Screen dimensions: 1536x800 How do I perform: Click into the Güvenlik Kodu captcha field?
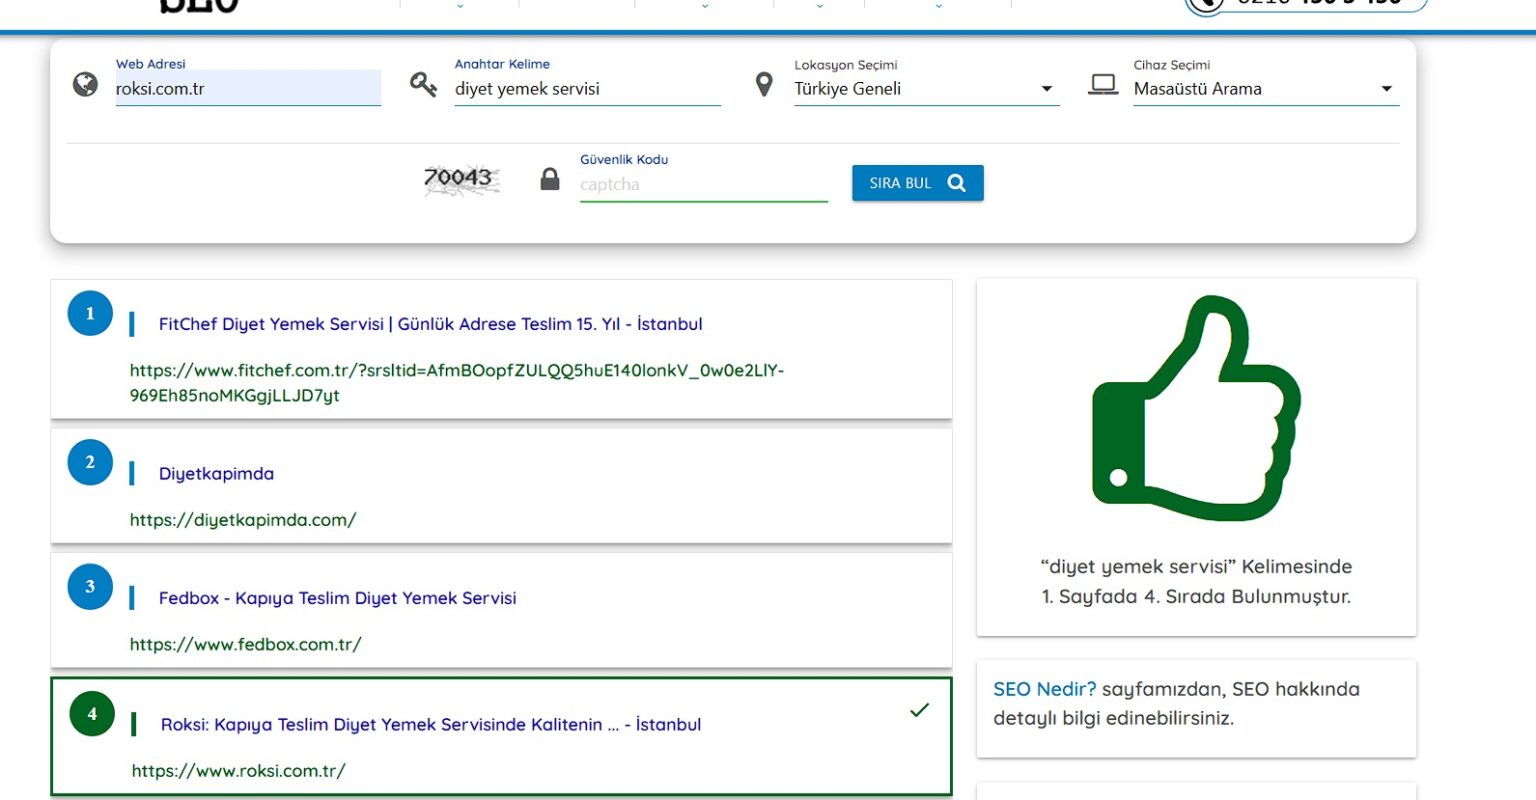click(703, 185)
